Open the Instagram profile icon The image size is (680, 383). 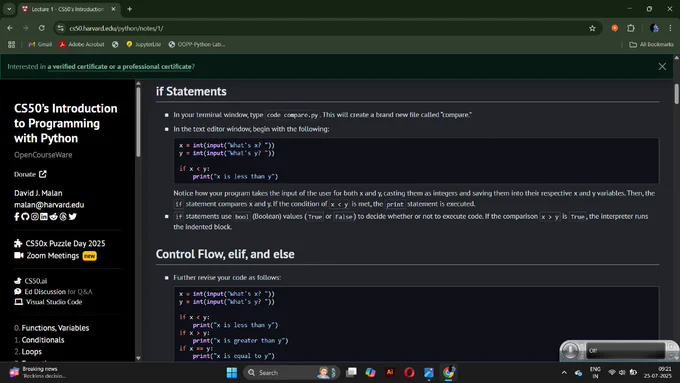(x=35, y=216)
